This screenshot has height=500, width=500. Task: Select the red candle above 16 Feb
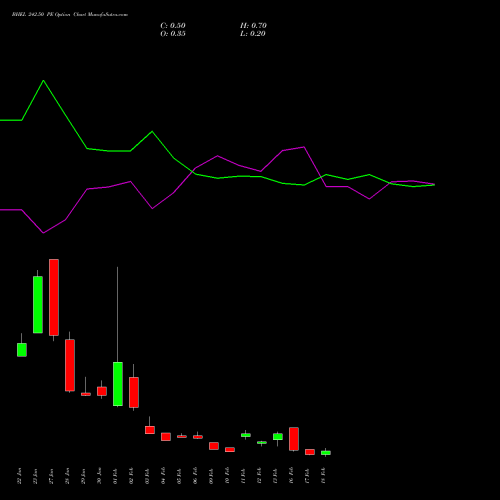point(294,439)
